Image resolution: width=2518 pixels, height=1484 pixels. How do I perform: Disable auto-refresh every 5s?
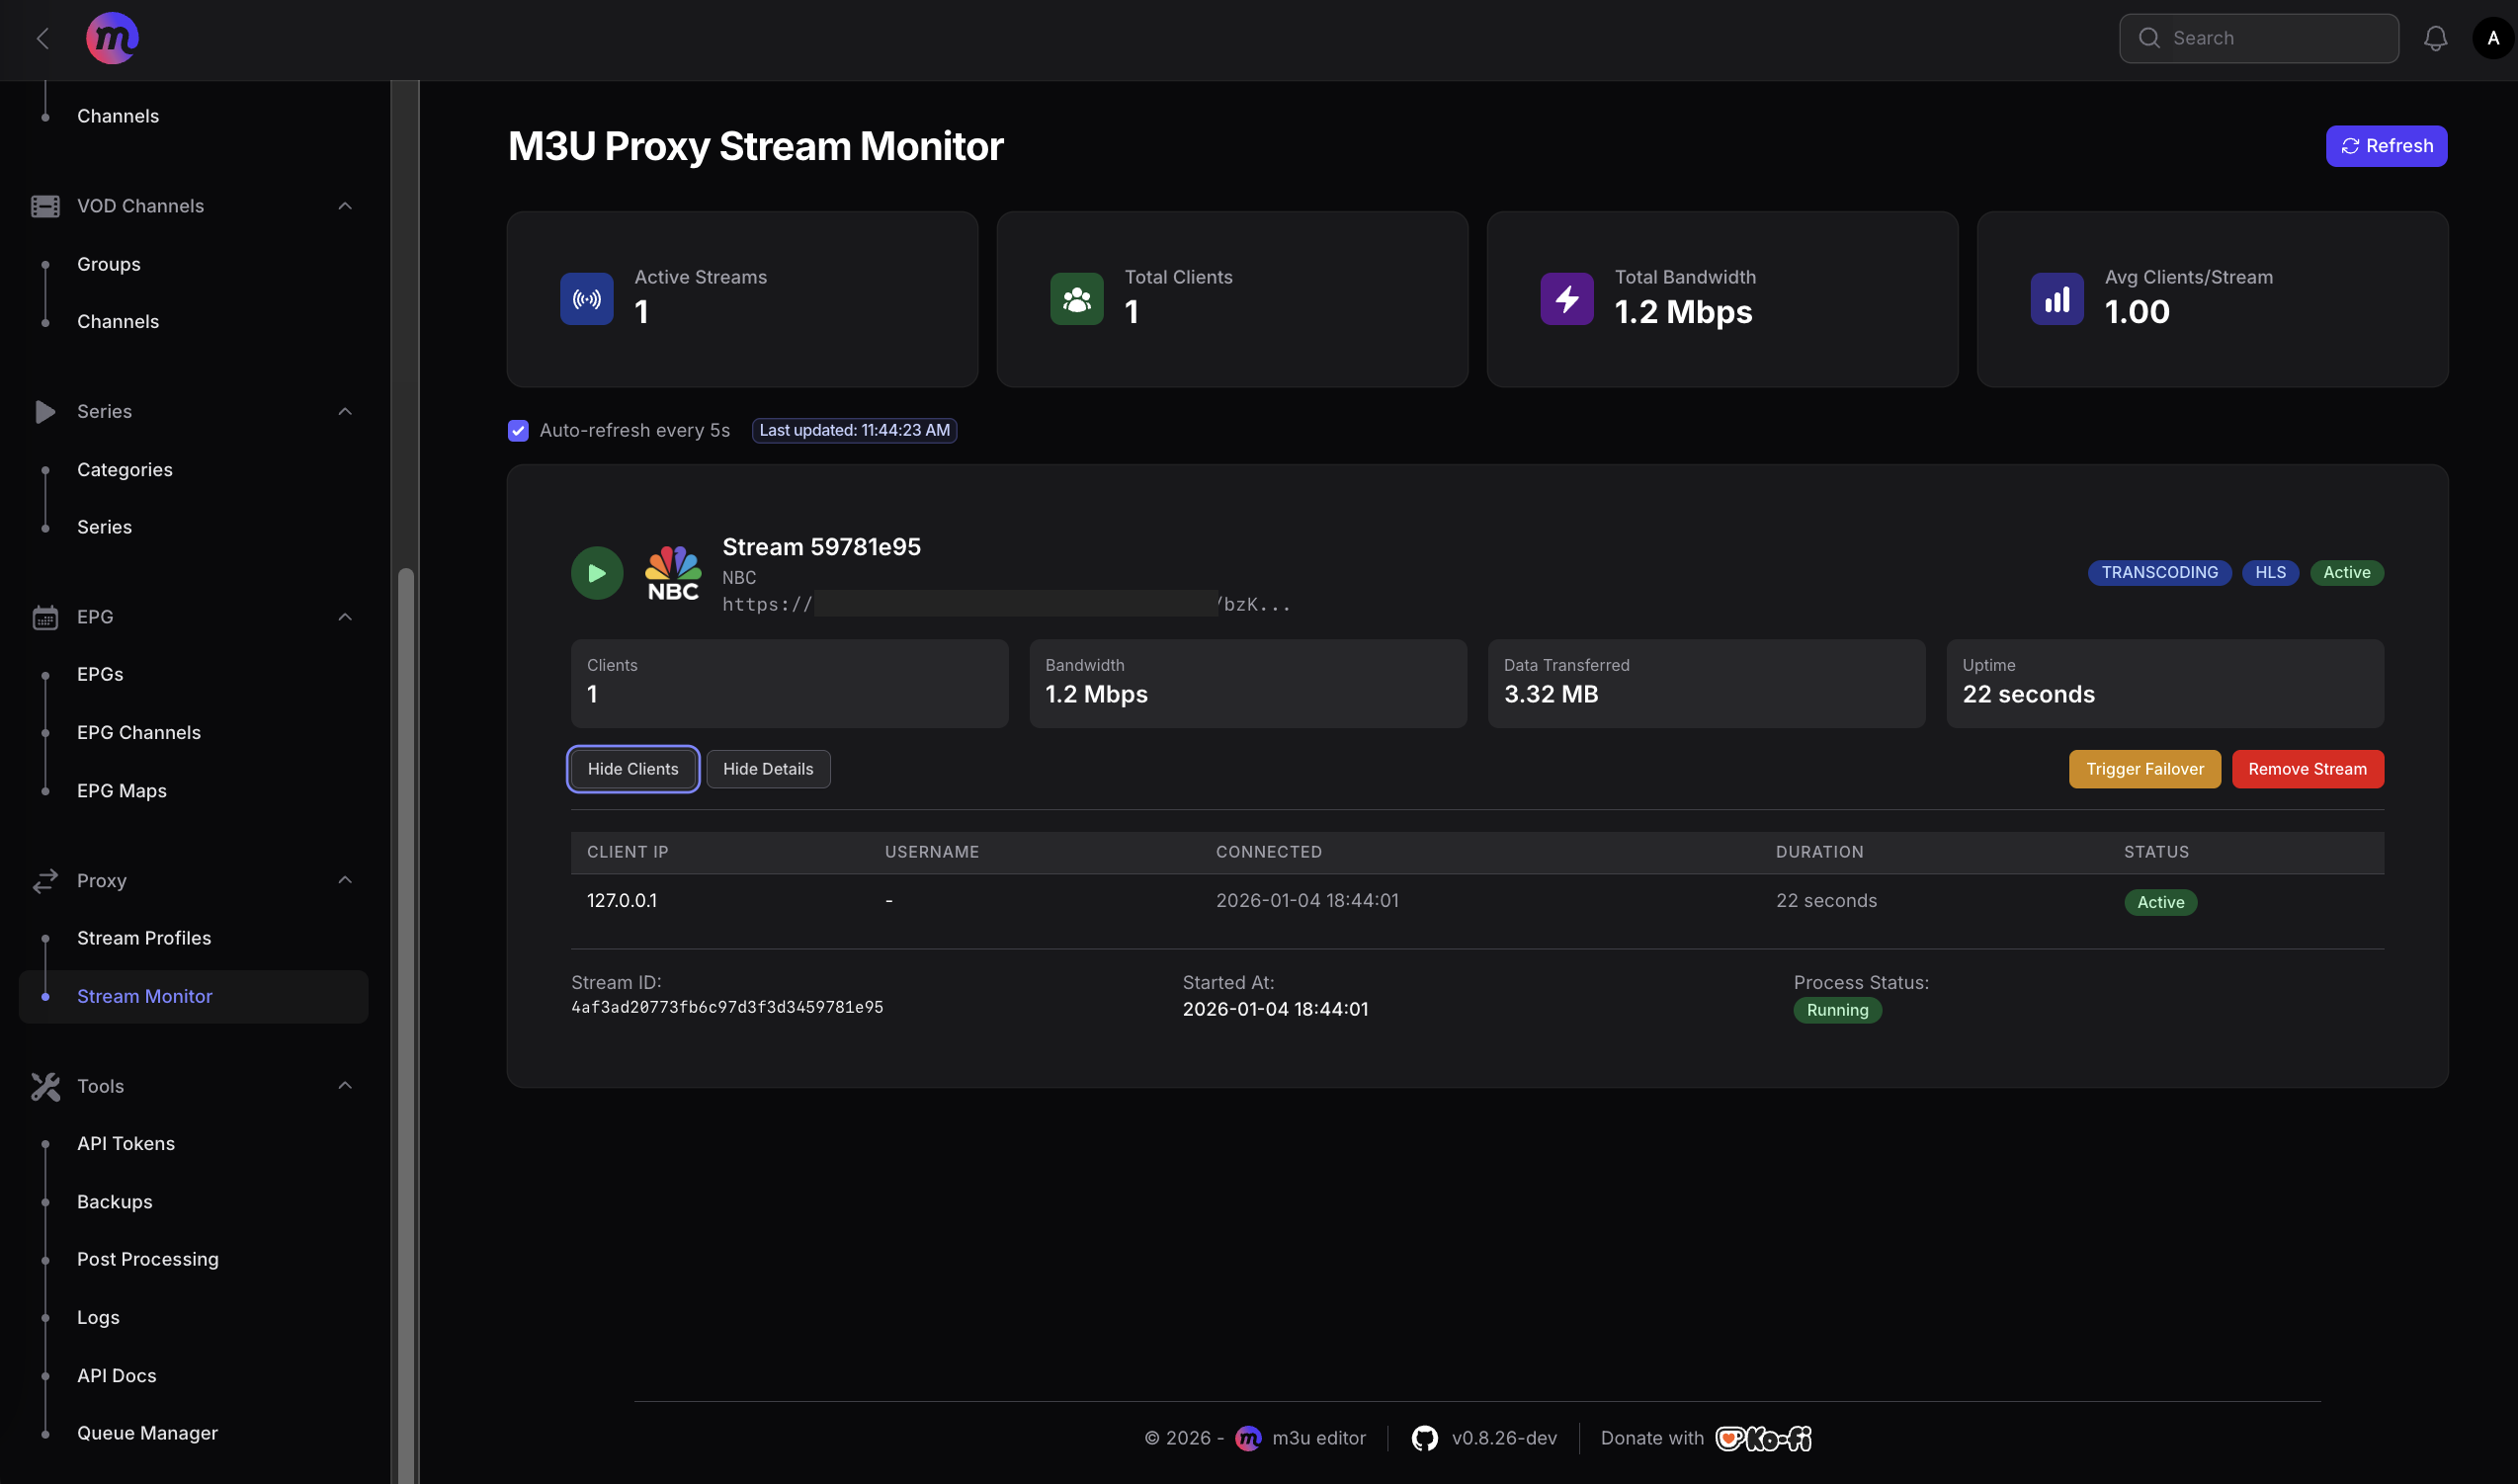(x=518, y=430)
